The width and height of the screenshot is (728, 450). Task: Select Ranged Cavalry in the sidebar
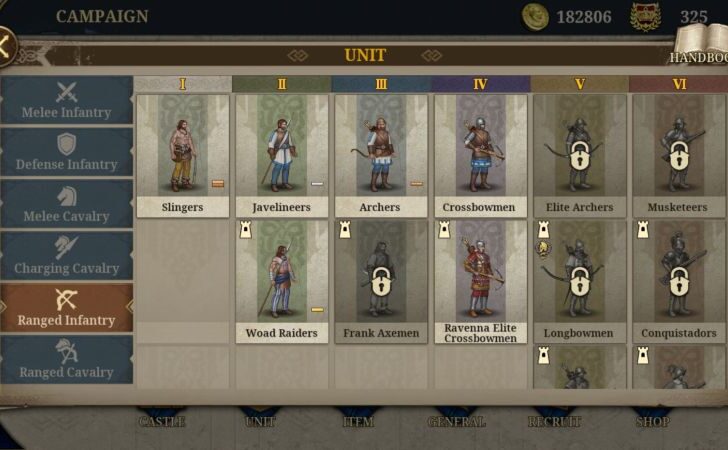pos(66,360)
